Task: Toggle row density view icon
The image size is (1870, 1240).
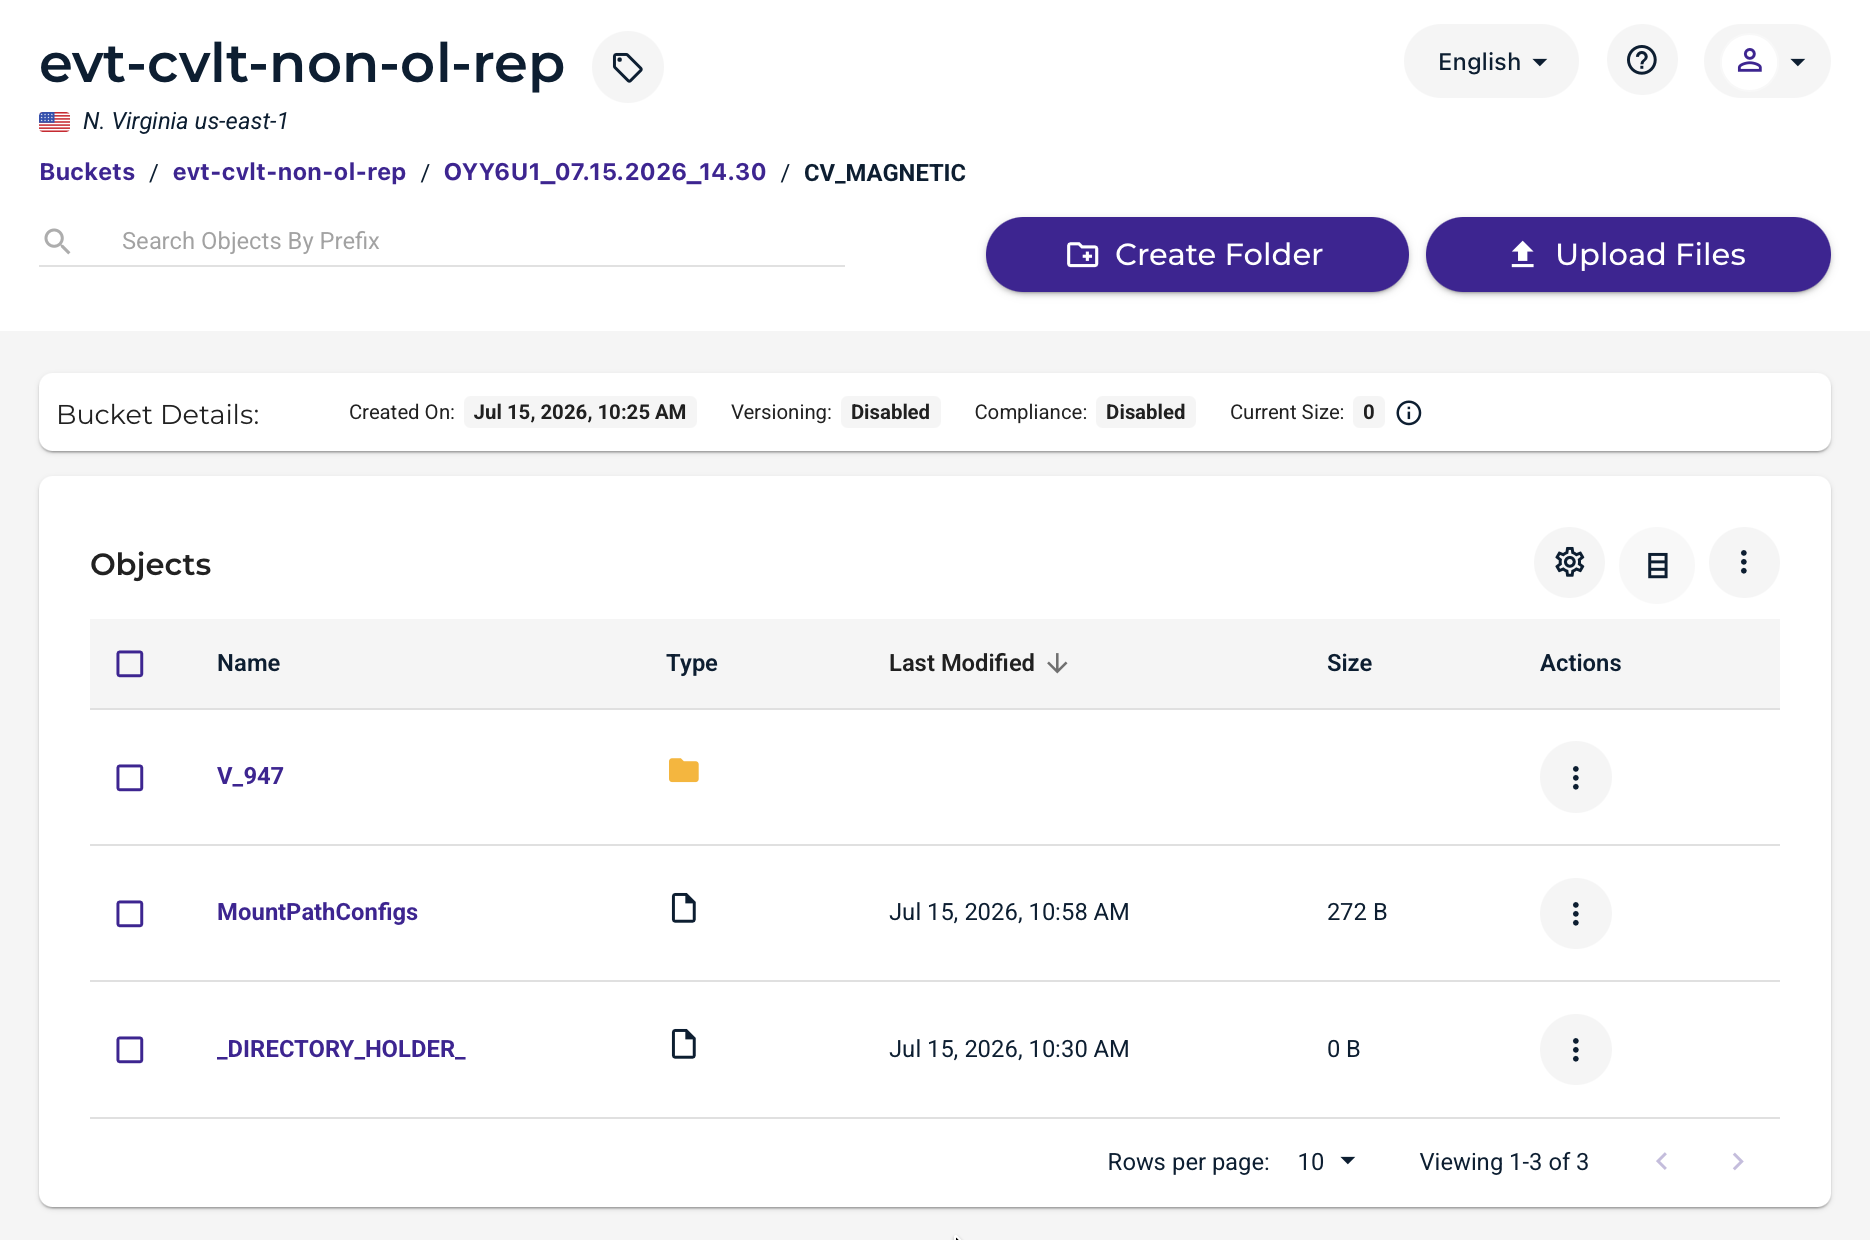Action: click(x=1656, y=565)
